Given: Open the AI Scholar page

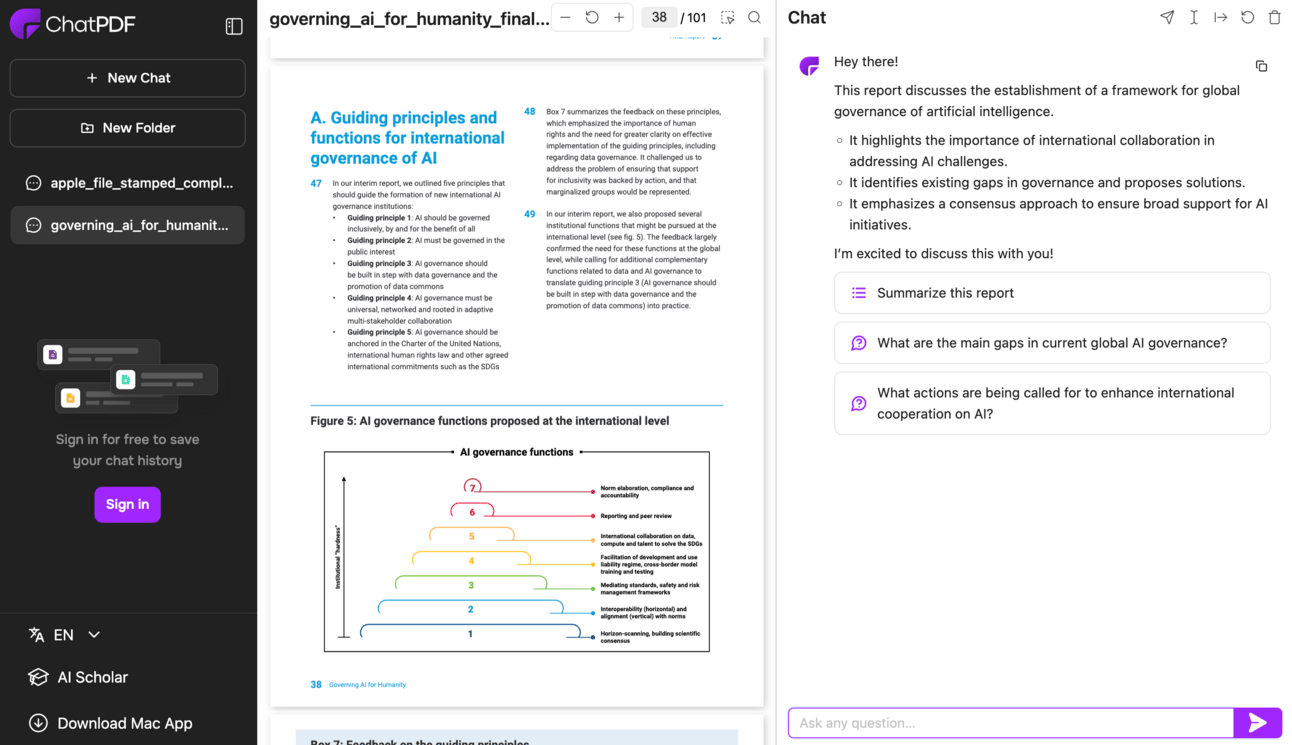Looking at the screenshot, I should tap(79, 677).
